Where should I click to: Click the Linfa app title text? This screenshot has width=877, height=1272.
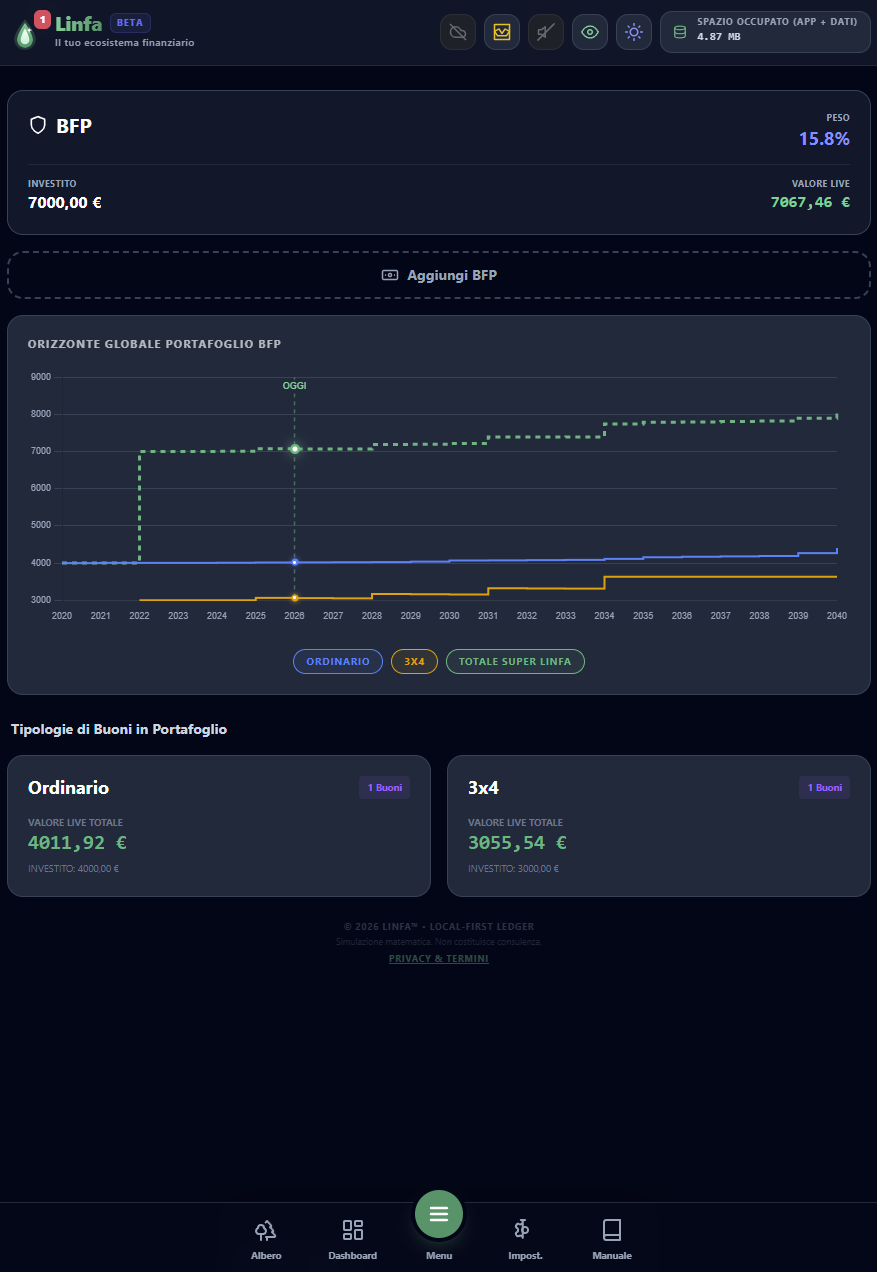pyautogui.click(x=79, y=23)
